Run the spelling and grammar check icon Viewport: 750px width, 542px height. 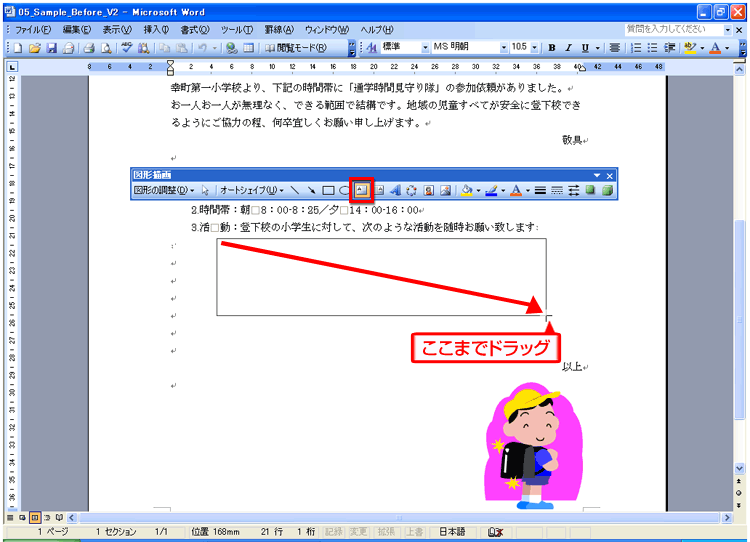126,48
